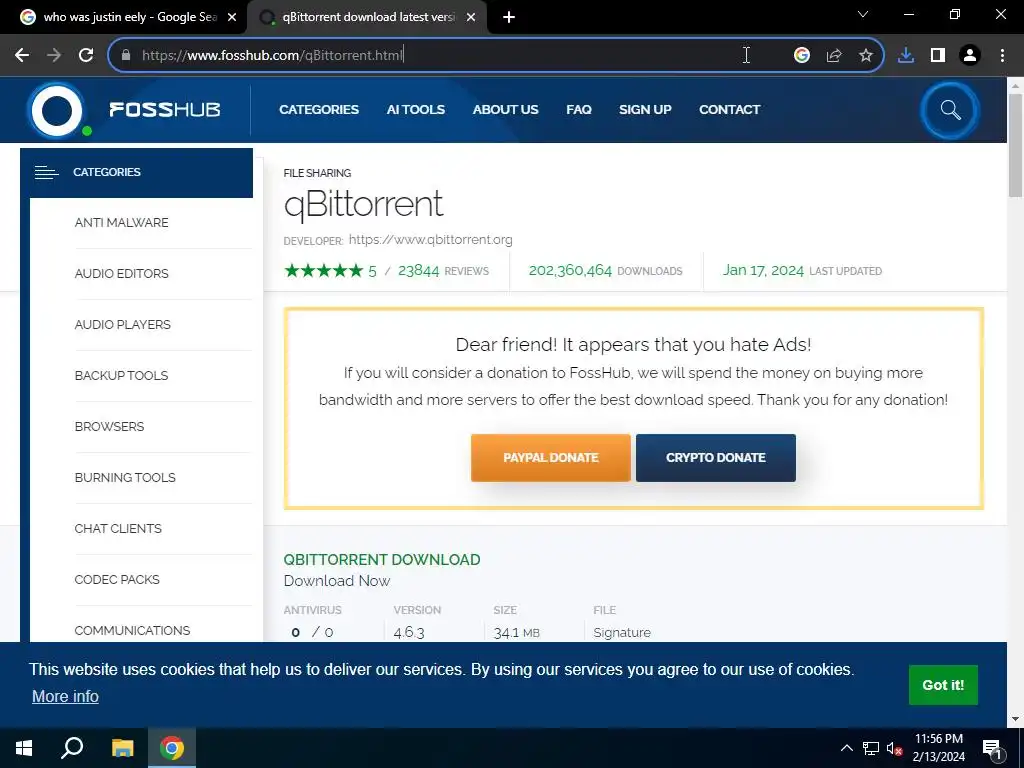
Task: Open Chrome three-dot menu
Action: (x=1002, y=56)
